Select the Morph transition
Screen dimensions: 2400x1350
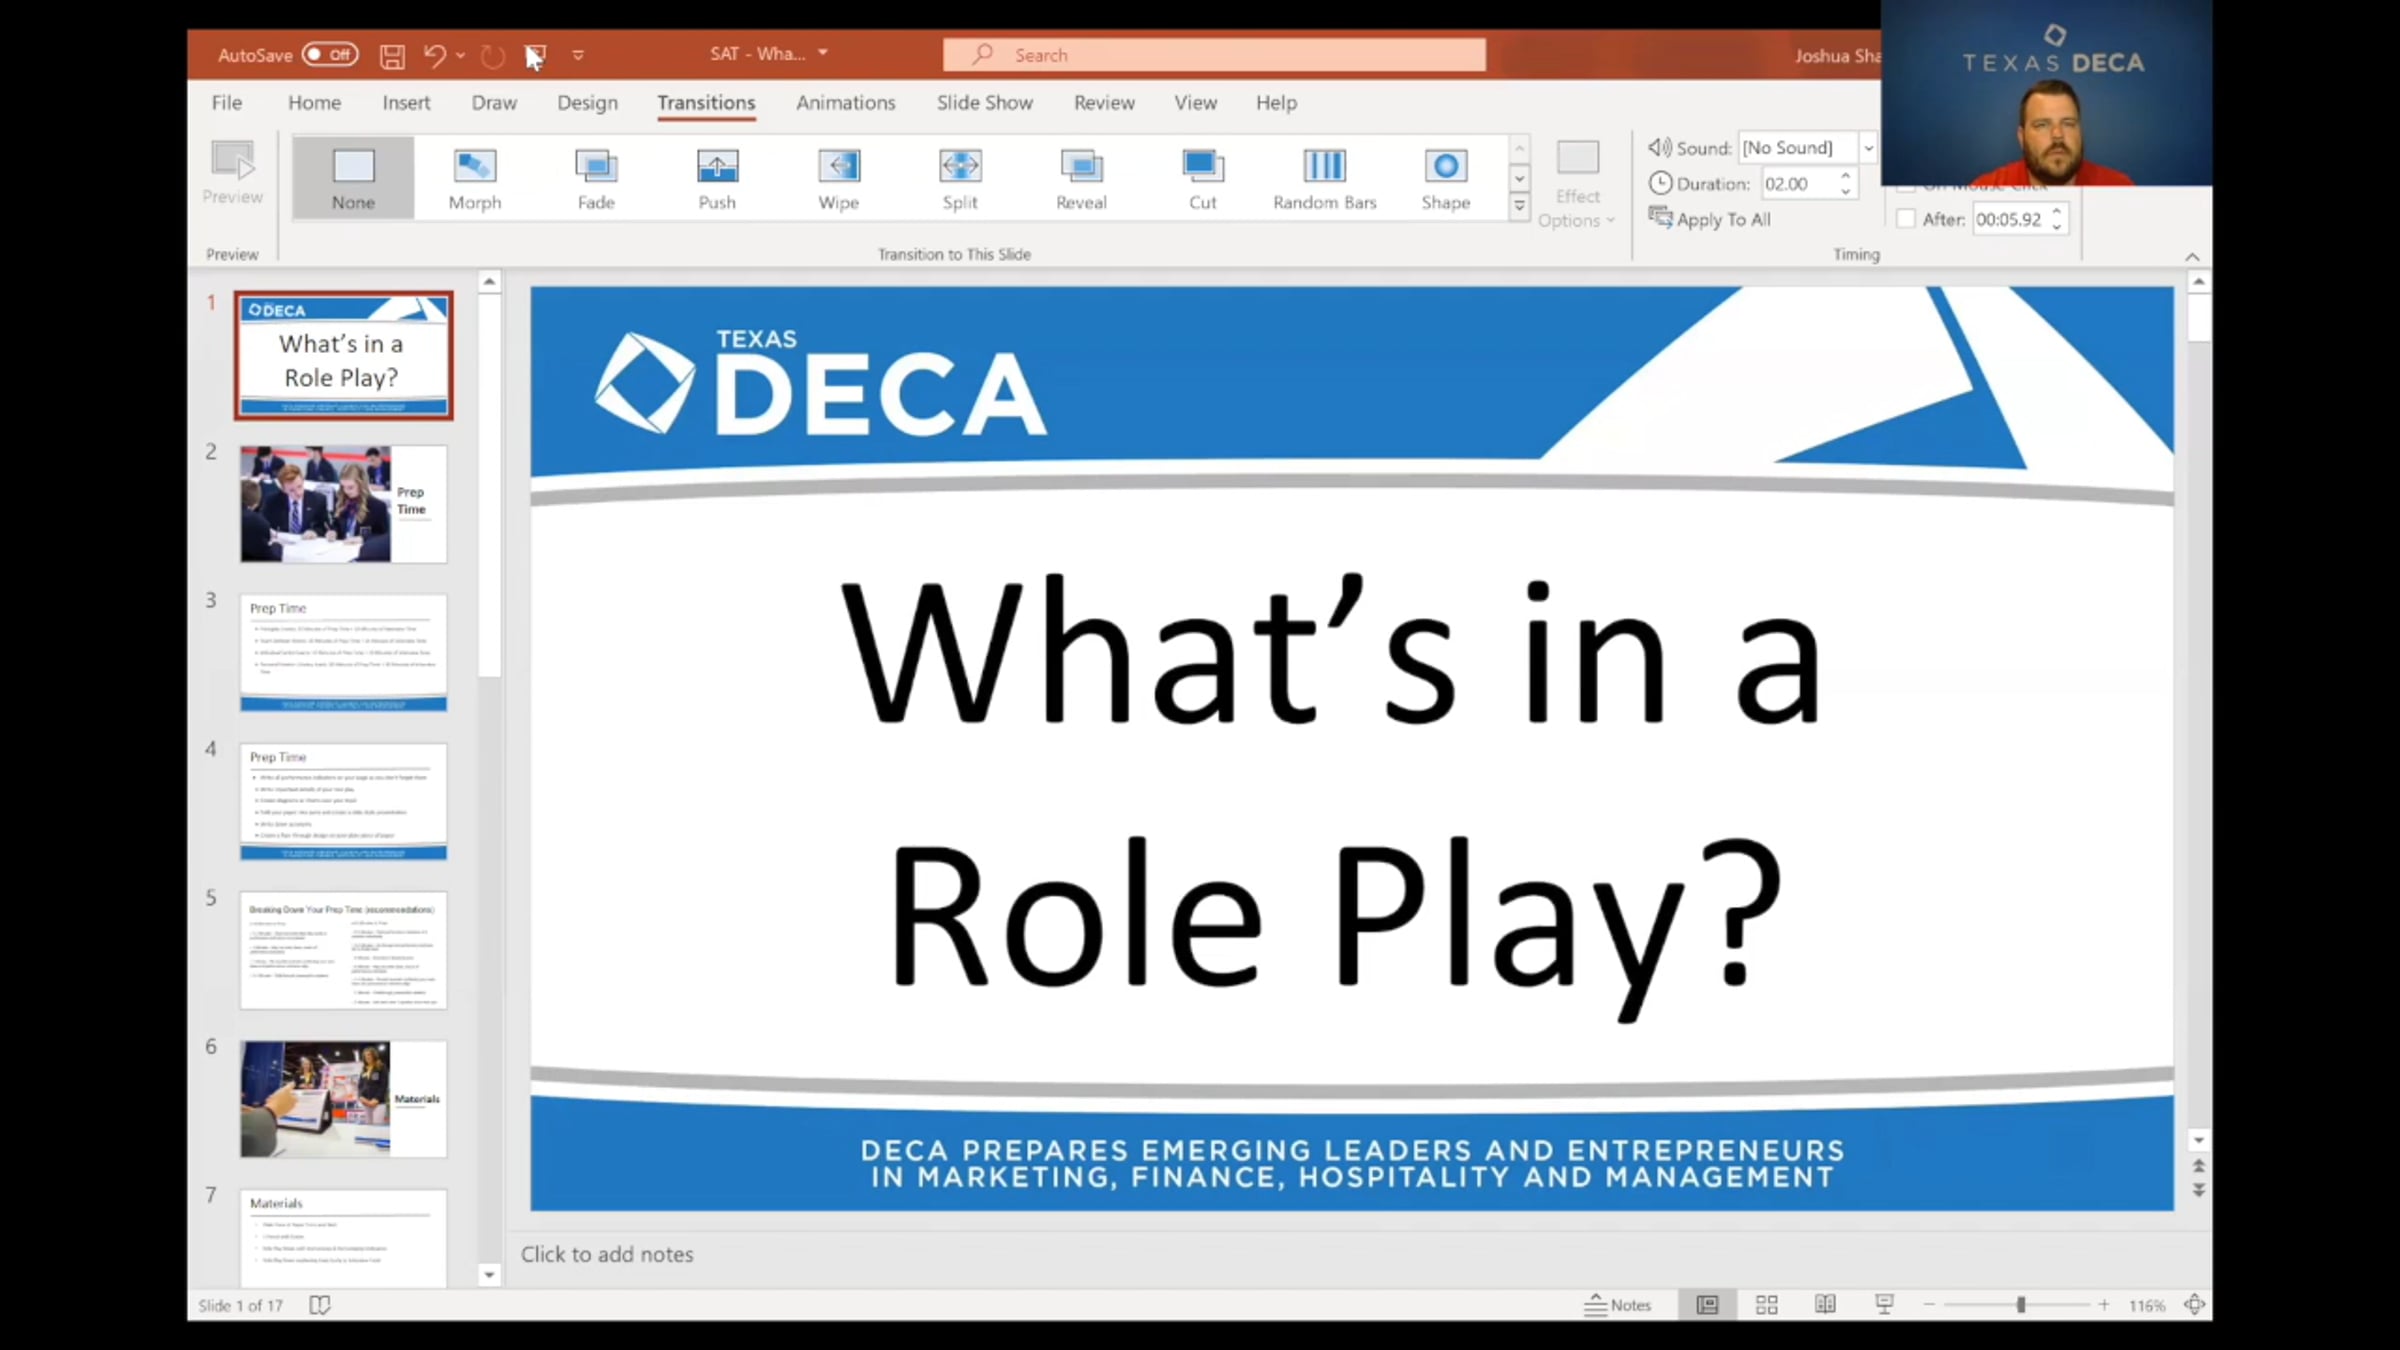pyautogui.click(x=474, y=178)
